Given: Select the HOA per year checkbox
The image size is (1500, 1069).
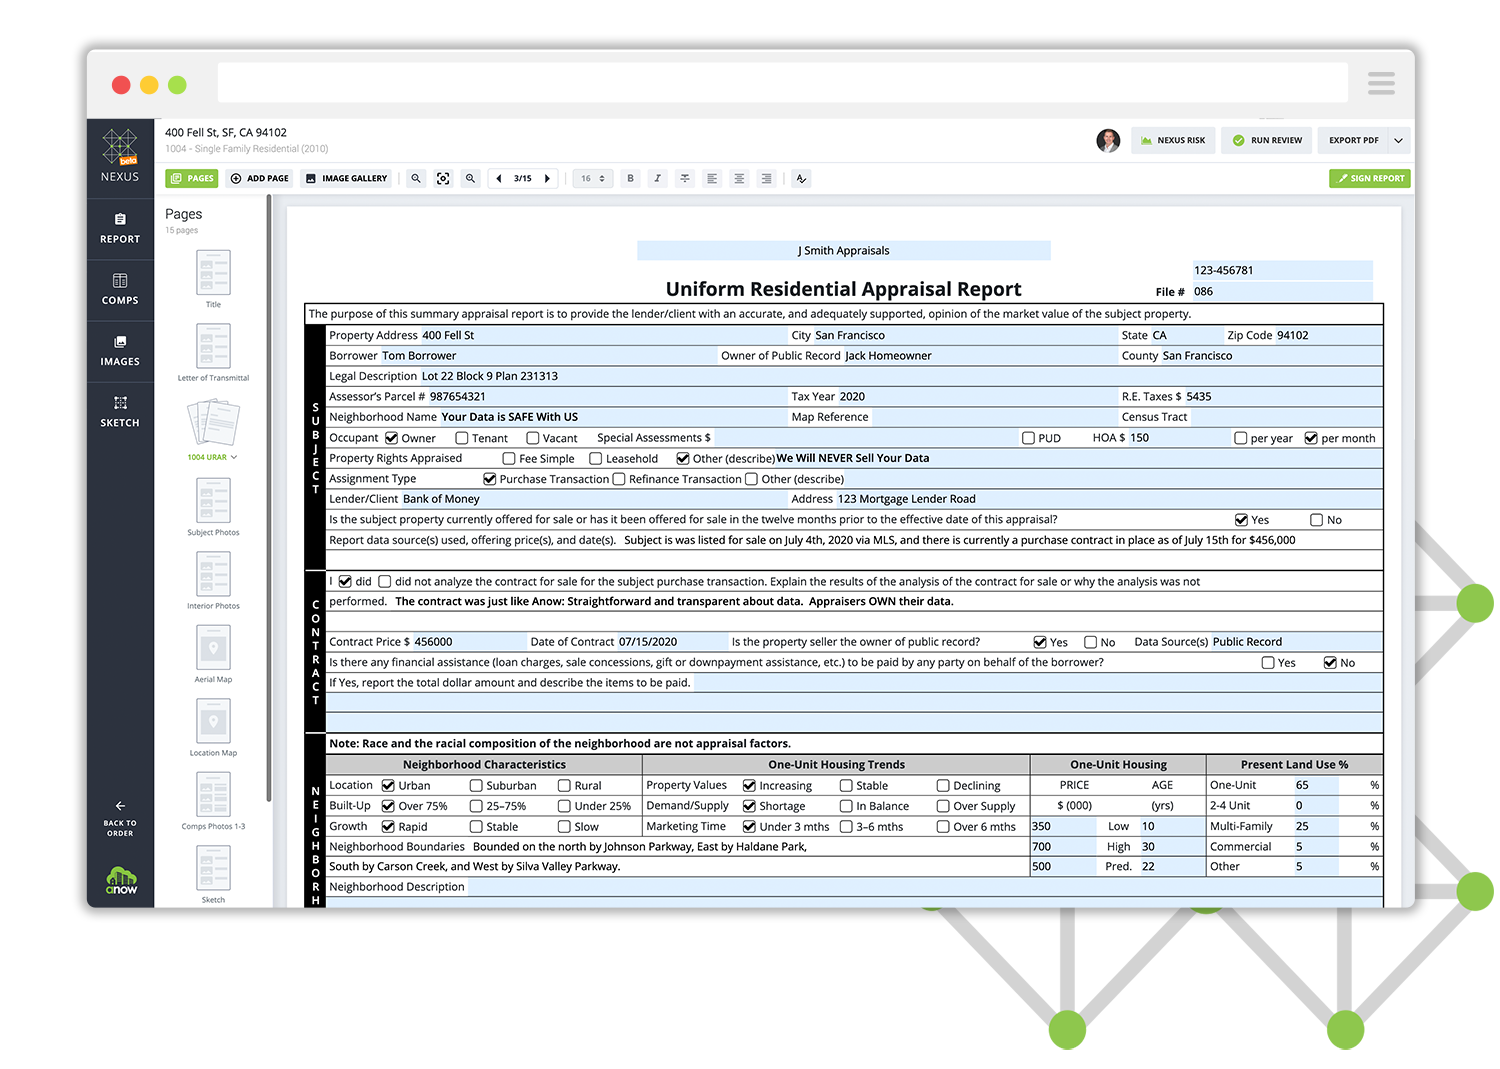Looking at the screenshot, I should pyautogui.click(x=1241, y=438).
